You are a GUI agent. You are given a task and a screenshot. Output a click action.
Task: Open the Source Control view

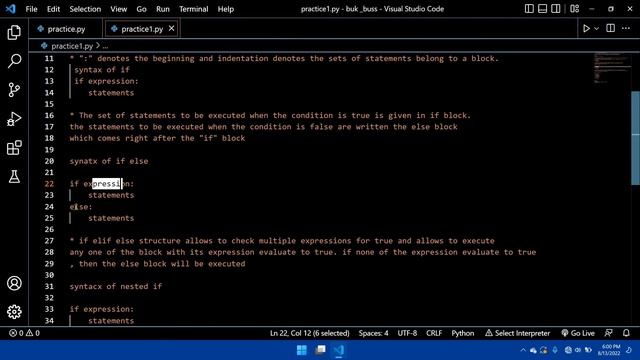14,90
